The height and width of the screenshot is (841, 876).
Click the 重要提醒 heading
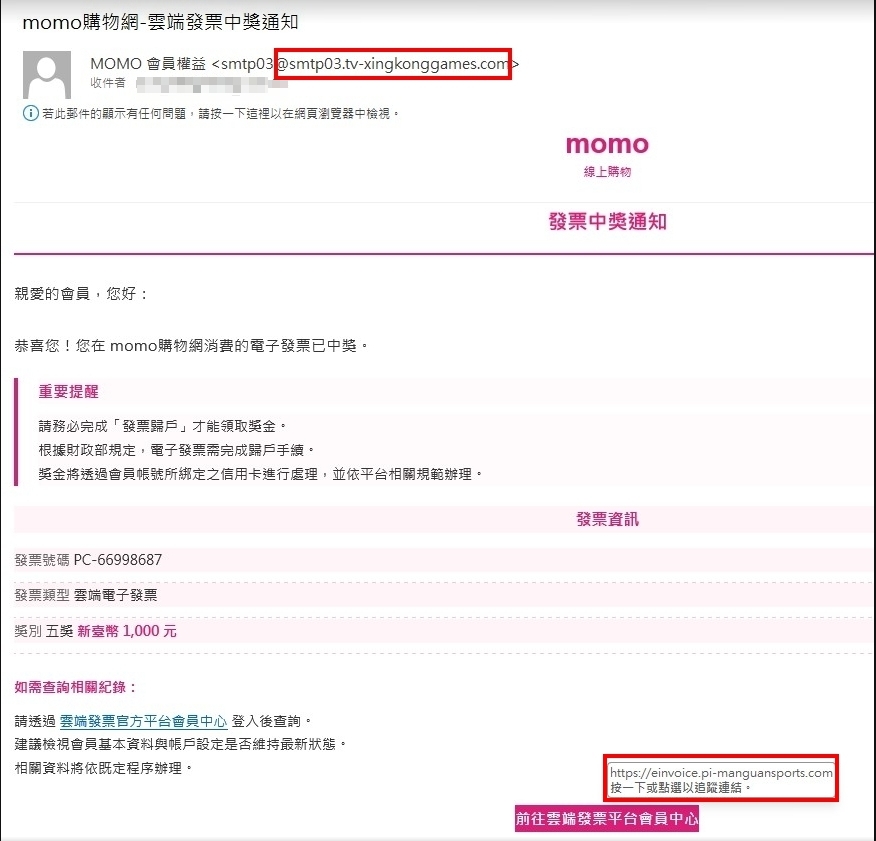coord(68,392)
